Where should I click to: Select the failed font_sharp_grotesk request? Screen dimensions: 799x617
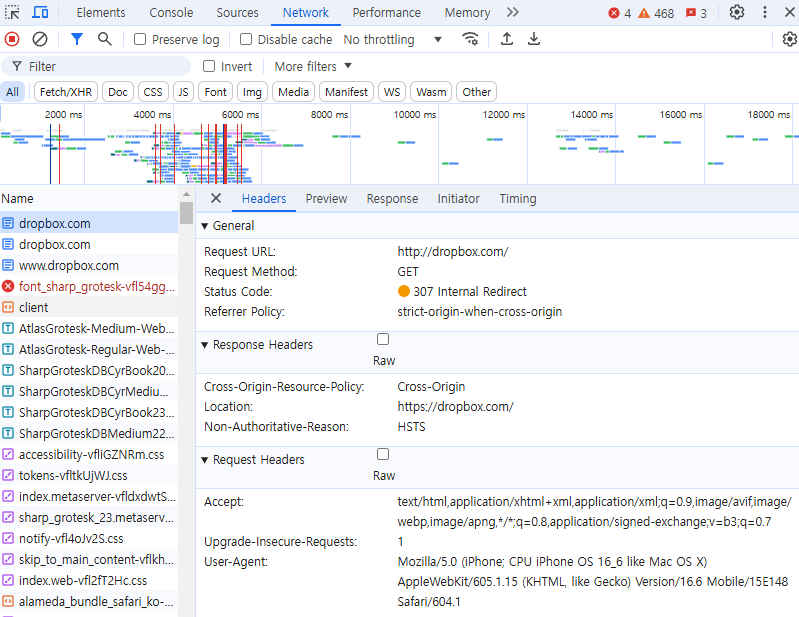pyautogui.click(x=89, y=286)
